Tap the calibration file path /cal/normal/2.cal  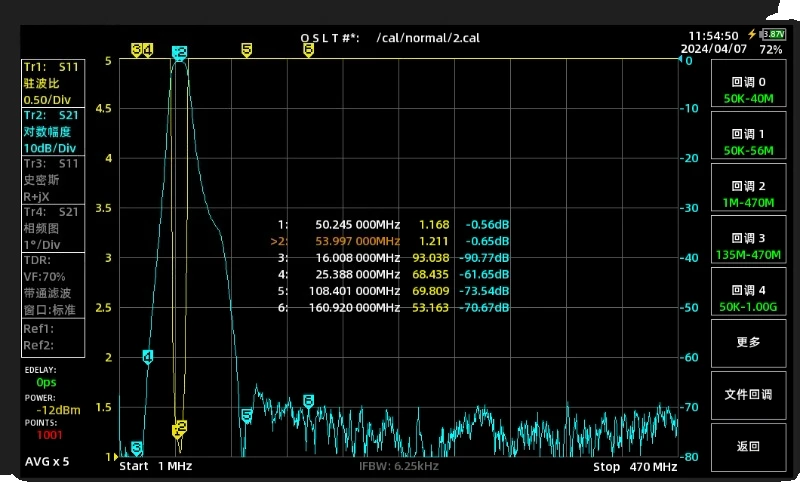(x=428, y=38)
